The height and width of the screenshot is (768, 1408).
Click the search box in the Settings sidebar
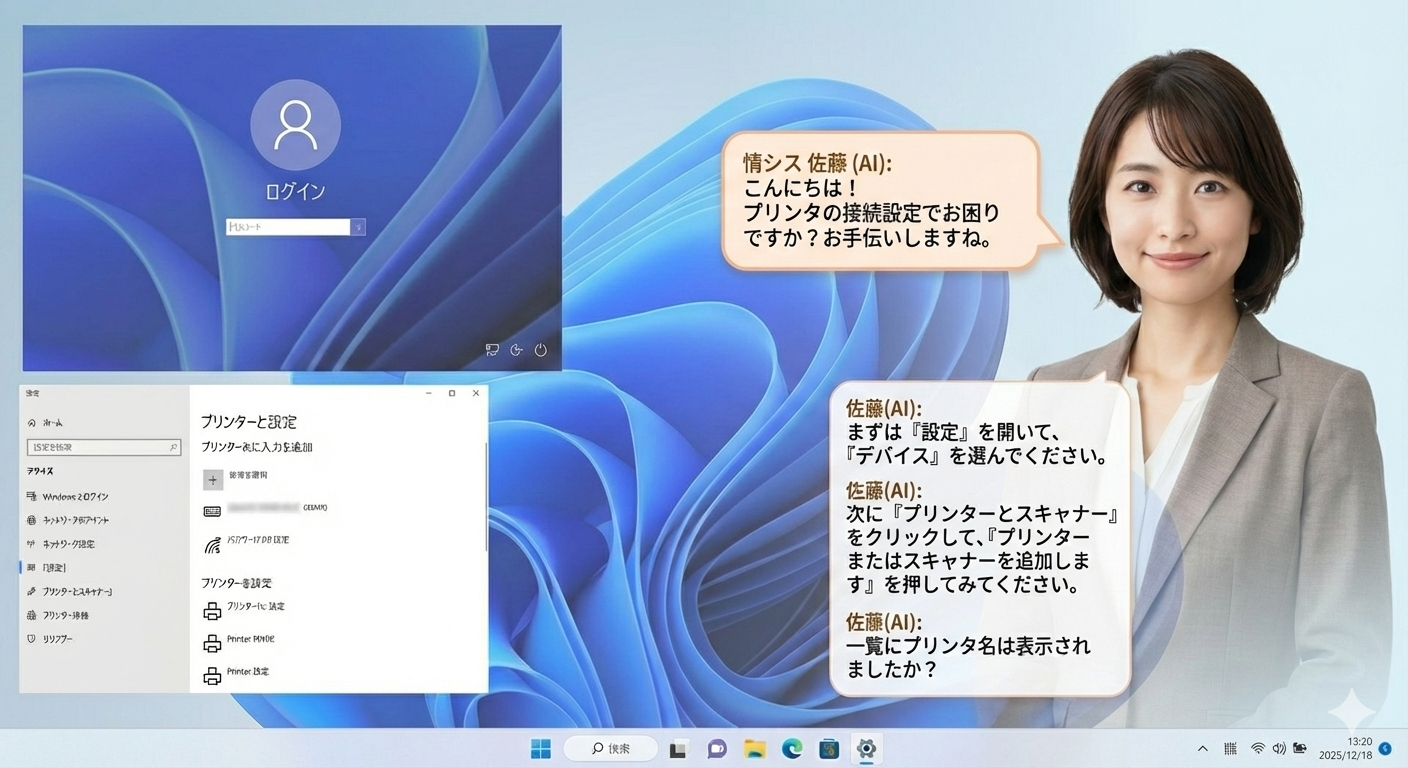(104, 447)
